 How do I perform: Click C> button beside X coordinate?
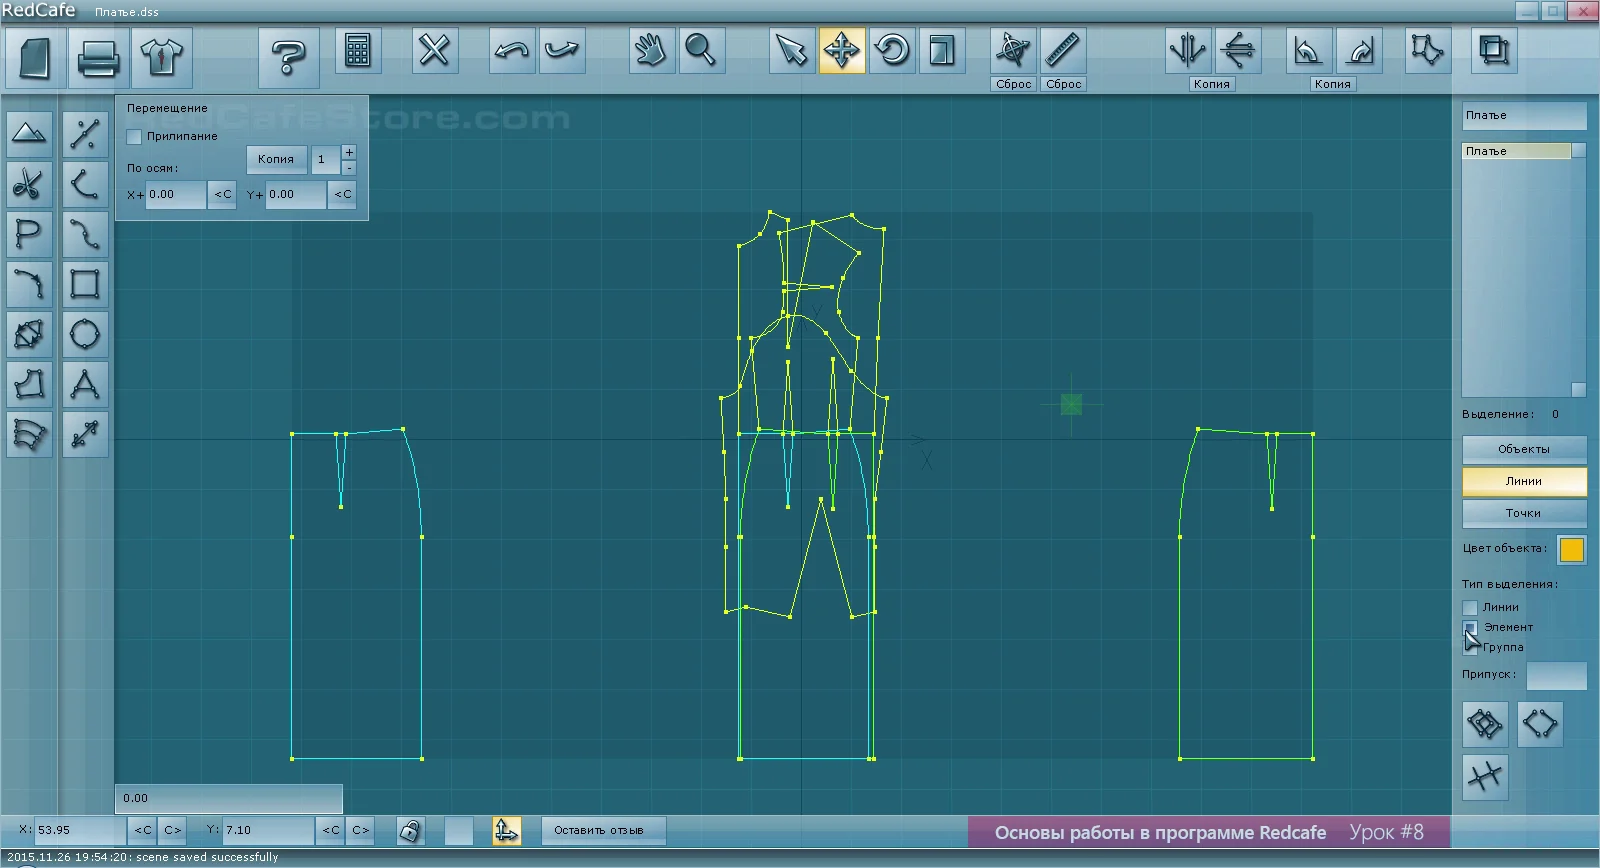coord(173,830)
